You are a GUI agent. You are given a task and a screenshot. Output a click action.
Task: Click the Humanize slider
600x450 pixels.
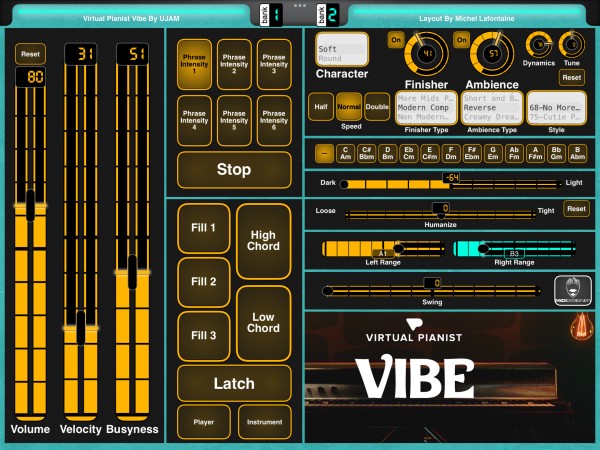[440, 215]
